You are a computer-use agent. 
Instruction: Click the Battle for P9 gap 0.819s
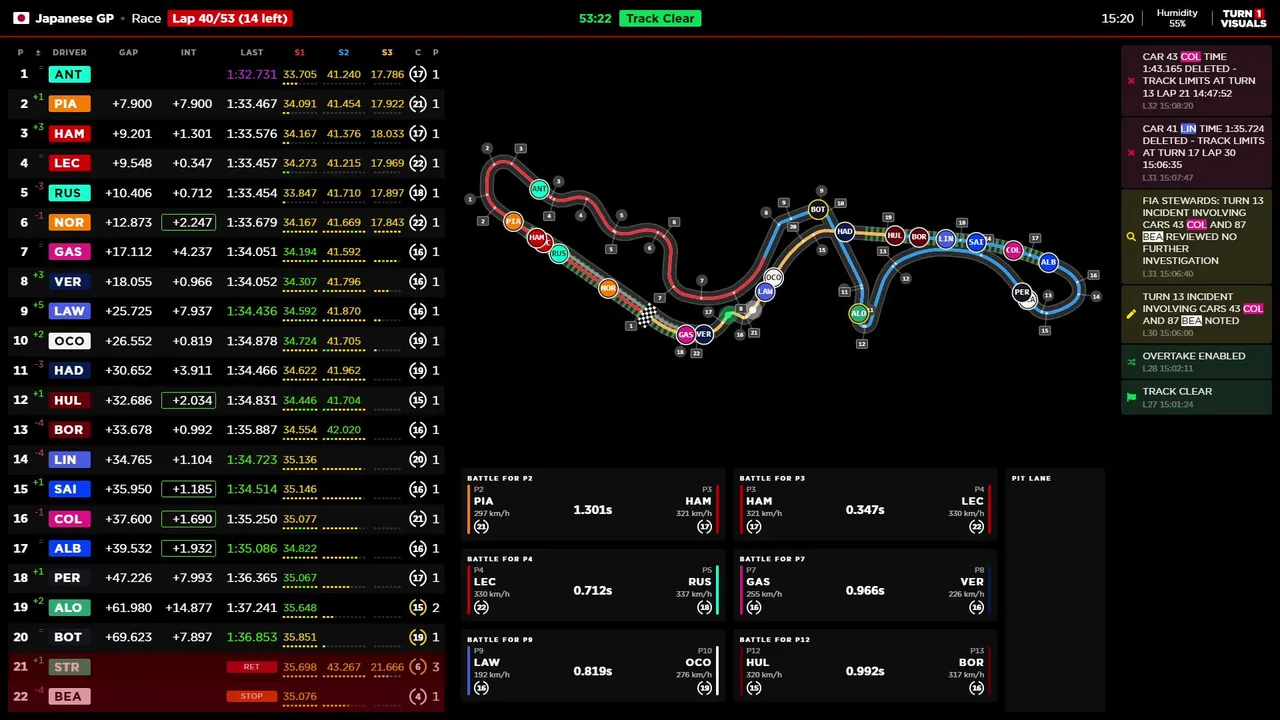click(593, 671)
